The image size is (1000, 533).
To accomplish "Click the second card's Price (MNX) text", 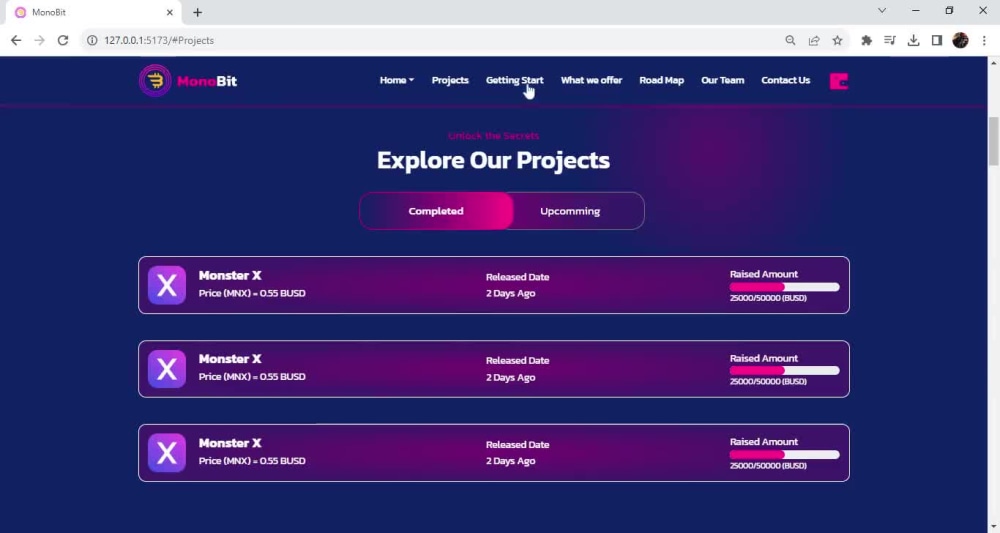I will 252,377.
